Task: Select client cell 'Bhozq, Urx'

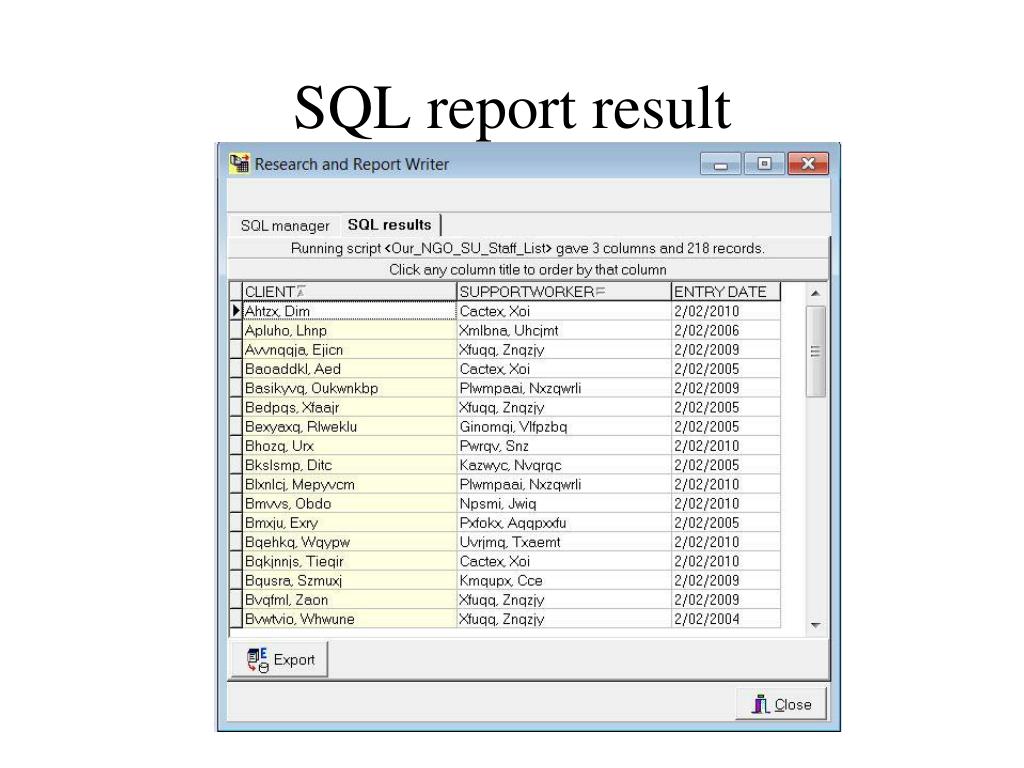Action: [349, 446]
